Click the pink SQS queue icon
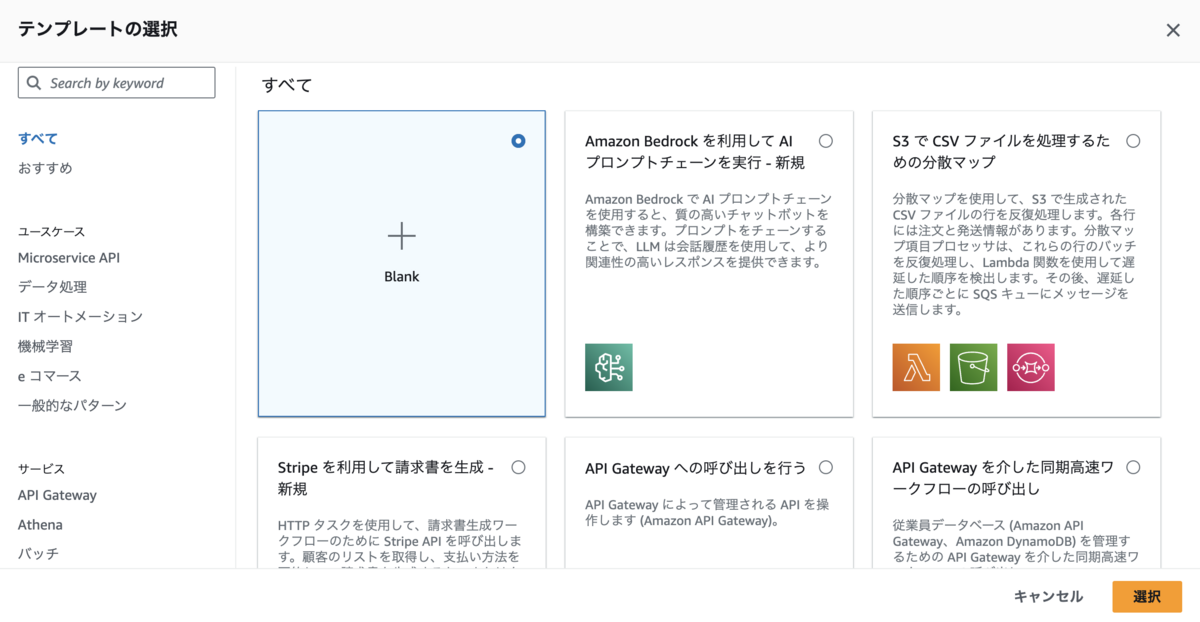The width and height of the screenshot is (1200, 622). click(x=1031, y=367)
